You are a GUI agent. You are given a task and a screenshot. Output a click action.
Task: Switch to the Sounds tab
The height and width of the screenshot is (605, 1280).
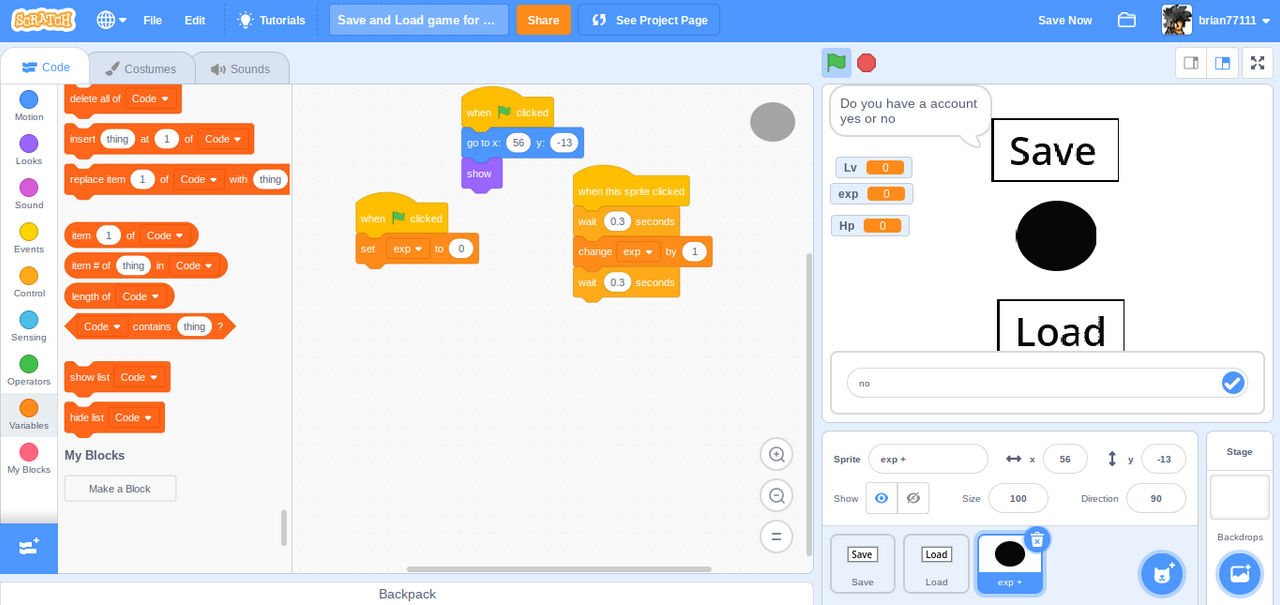[x=240, y=69]
